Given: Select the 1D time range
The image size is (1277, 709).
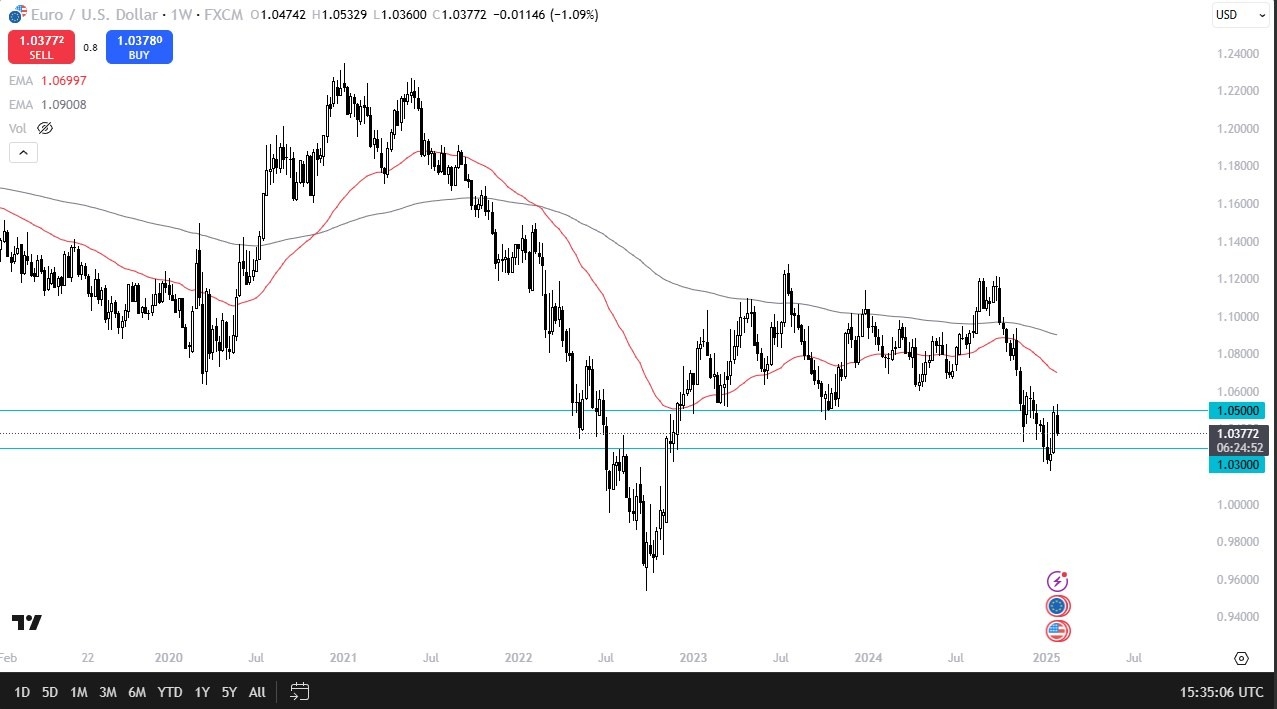Looking at the screenshot, I should point(22,691).
